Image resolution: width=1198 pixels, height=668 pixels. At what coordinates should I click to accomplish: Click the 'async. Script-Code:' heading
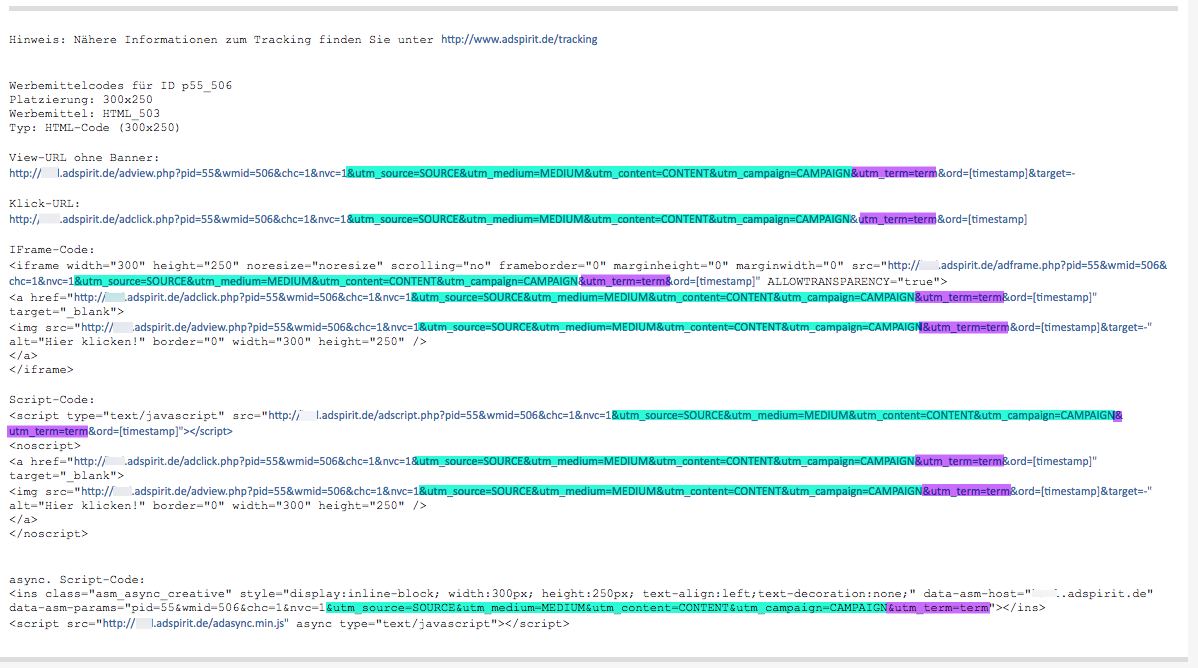77,579
